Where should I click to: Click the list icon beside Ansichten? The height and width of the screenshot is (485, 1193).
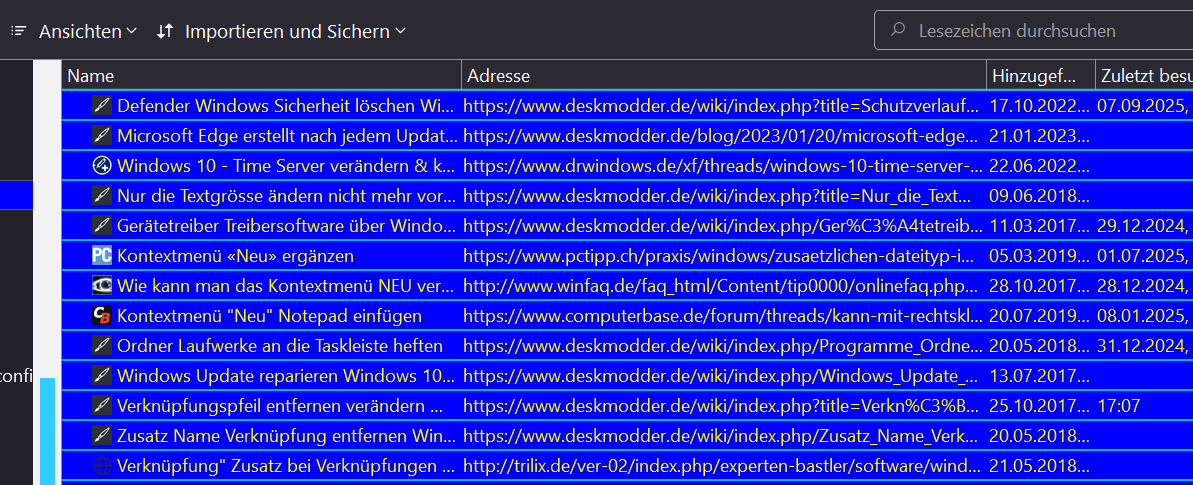coord(19,31)
